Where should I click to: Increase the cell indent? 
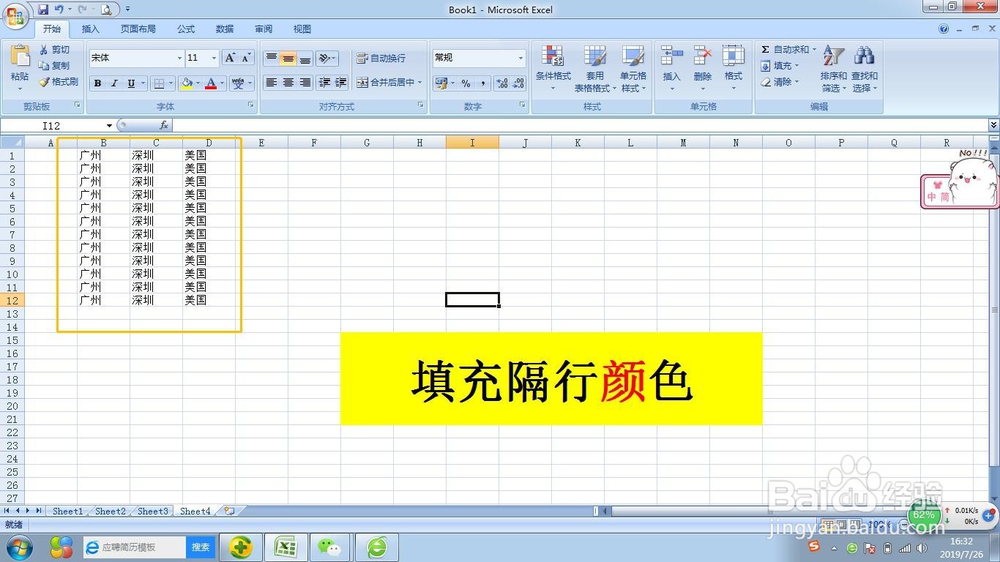point(341,82)
